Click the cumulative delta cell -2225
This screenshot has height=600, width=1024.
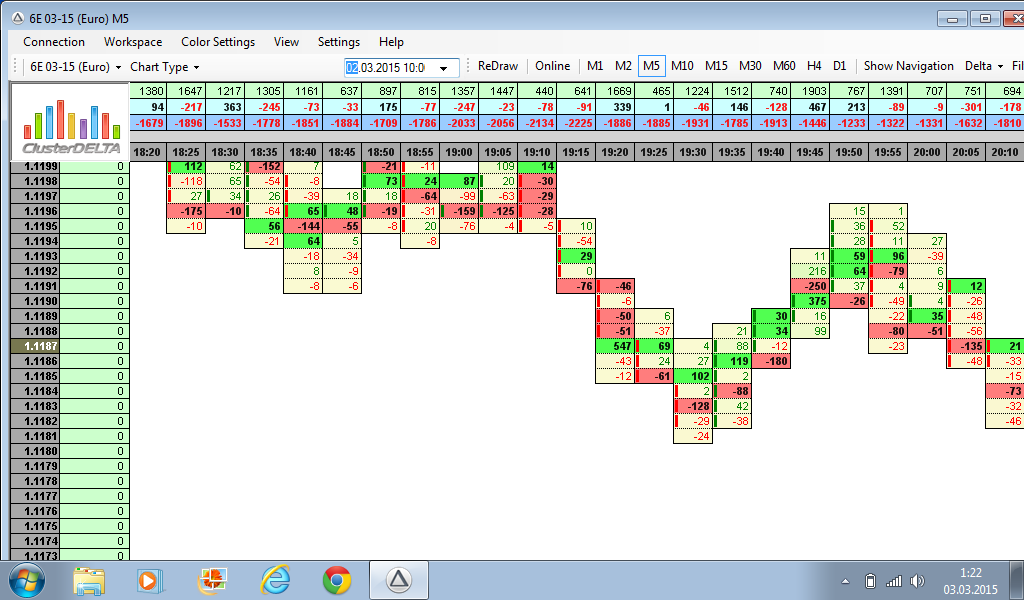(576, 123)
